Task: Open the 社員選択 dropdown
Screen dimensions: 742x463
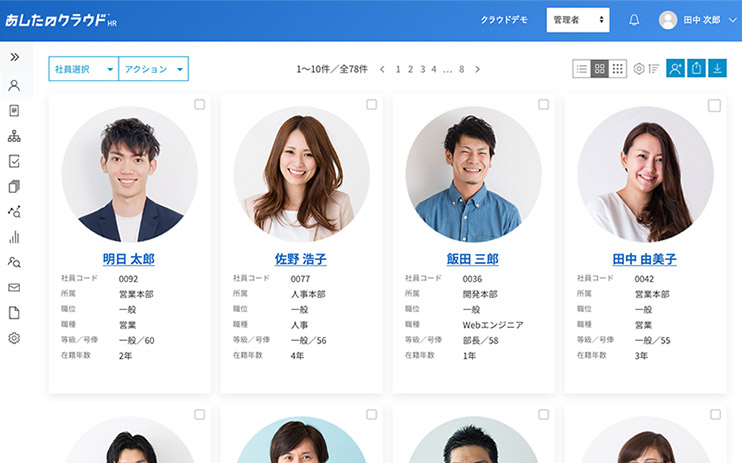Action: click(83, 69)
